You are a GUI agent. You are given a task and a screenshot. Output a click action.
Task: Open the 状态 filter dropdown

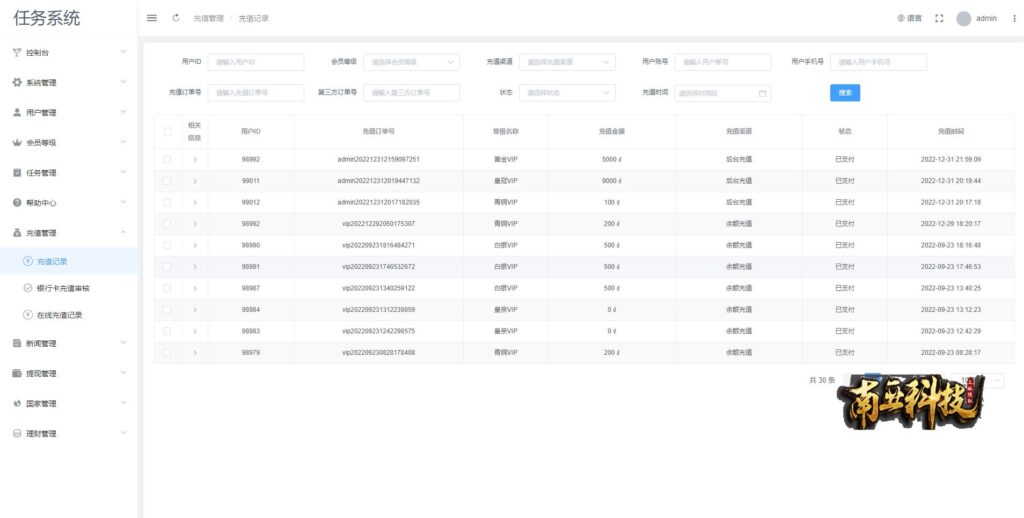point(567,93)
